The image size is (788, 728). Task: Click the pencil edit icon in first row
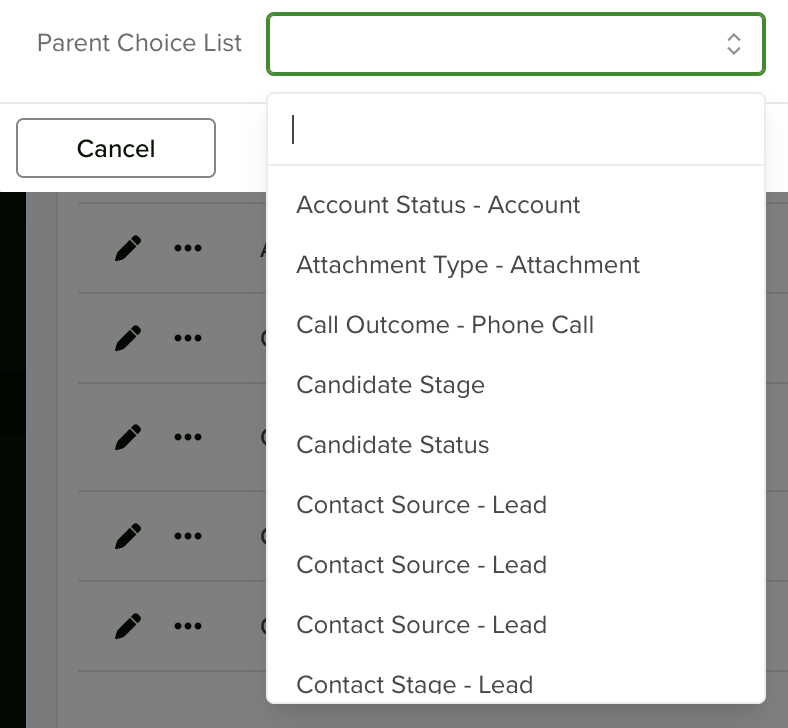[x=128, y=248]
